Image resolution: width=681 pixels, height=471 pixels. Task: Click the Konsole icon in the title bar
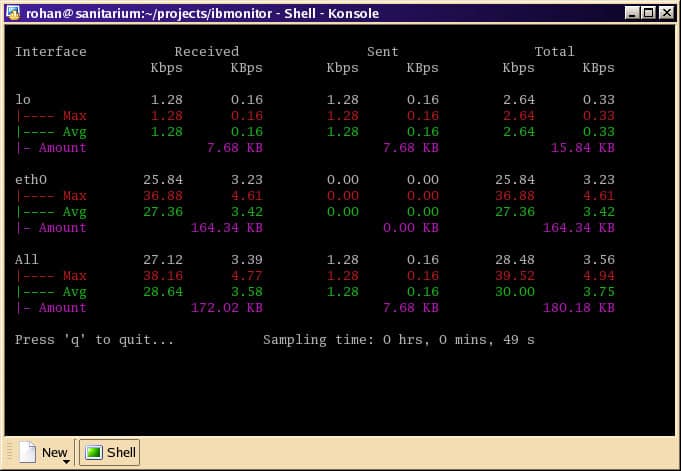(x=13, y=13)
